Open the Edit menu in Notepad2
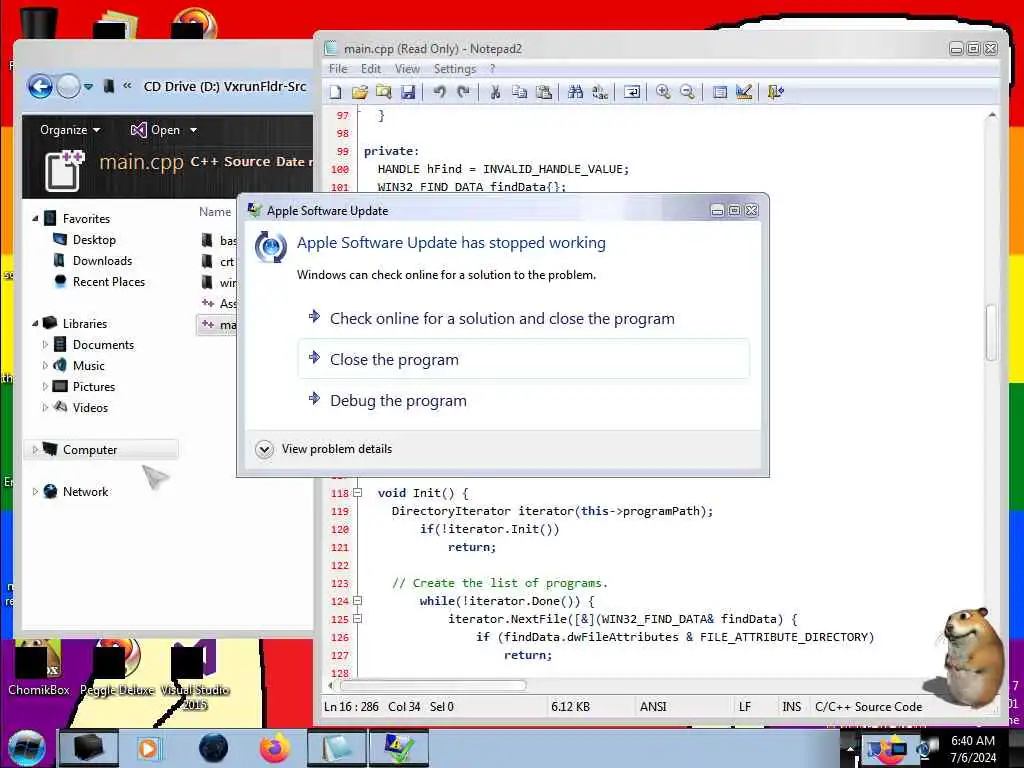Image resolution: width=1024 pixels, height=768 pixels. [x=370, y=69]
